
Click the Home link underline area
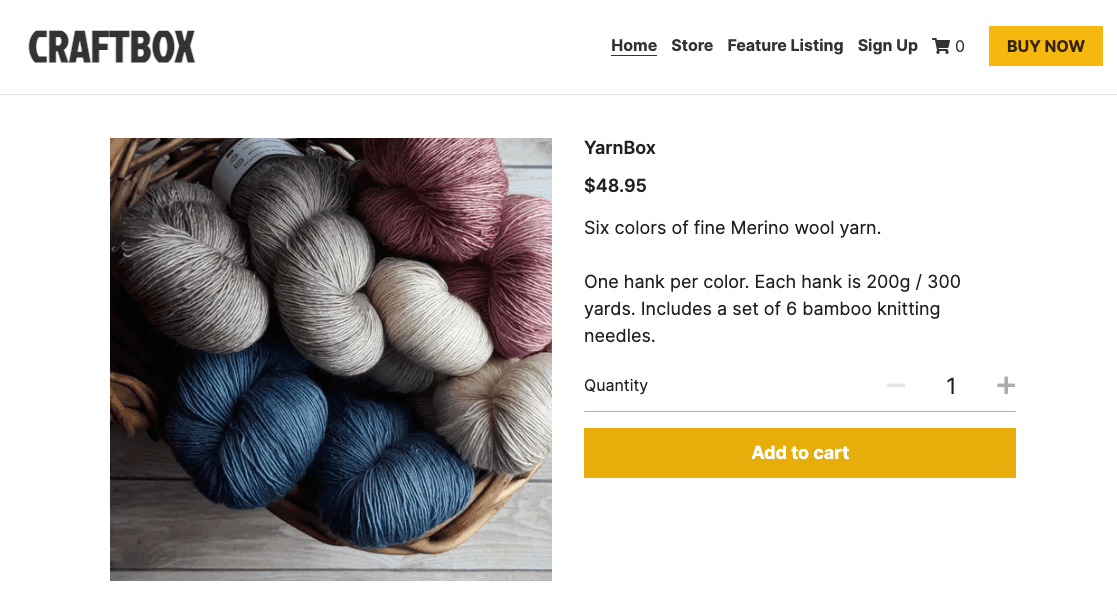pos(634,57)
